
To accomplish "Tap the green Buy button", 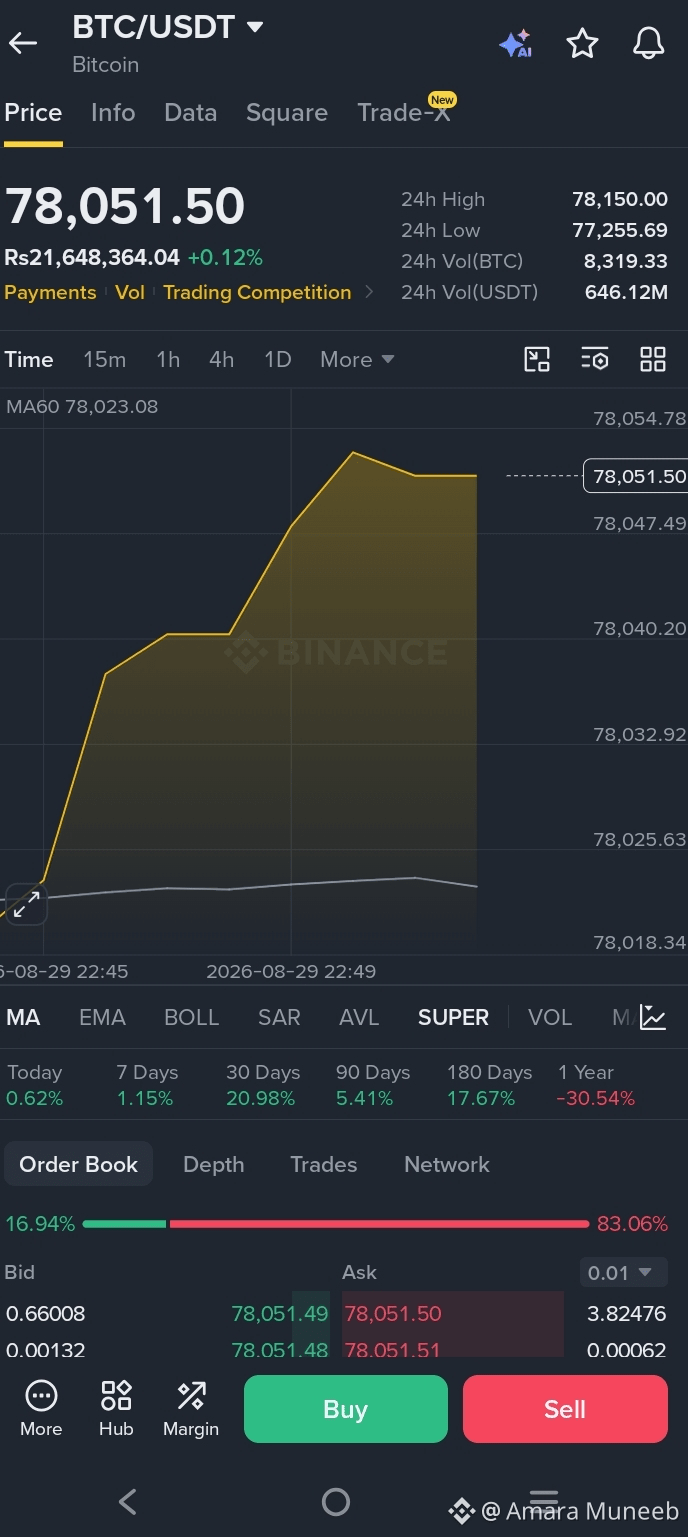I will 346,1409.
